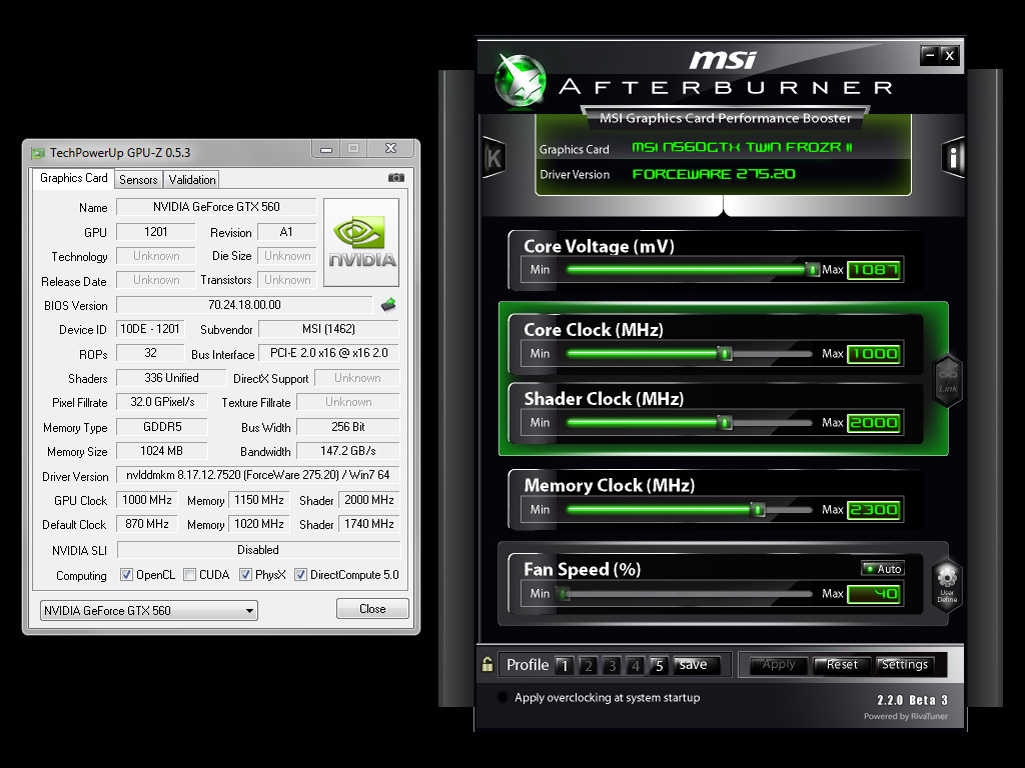Toggle the CUDA checkbox
The image size is (1025, 768).
click(190, 575)
